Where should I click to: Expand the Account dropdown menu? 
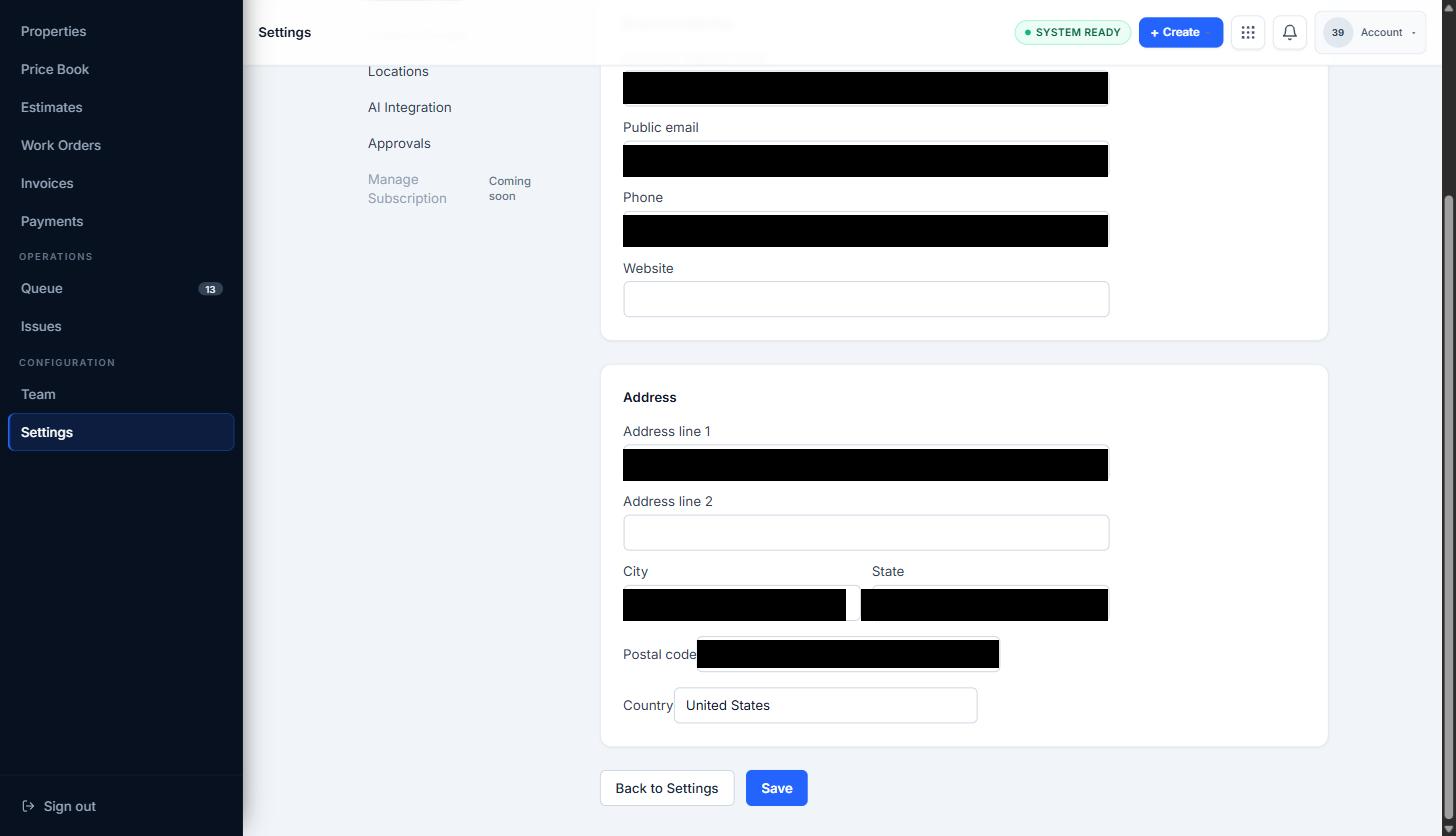click(x=1370, y=32)
